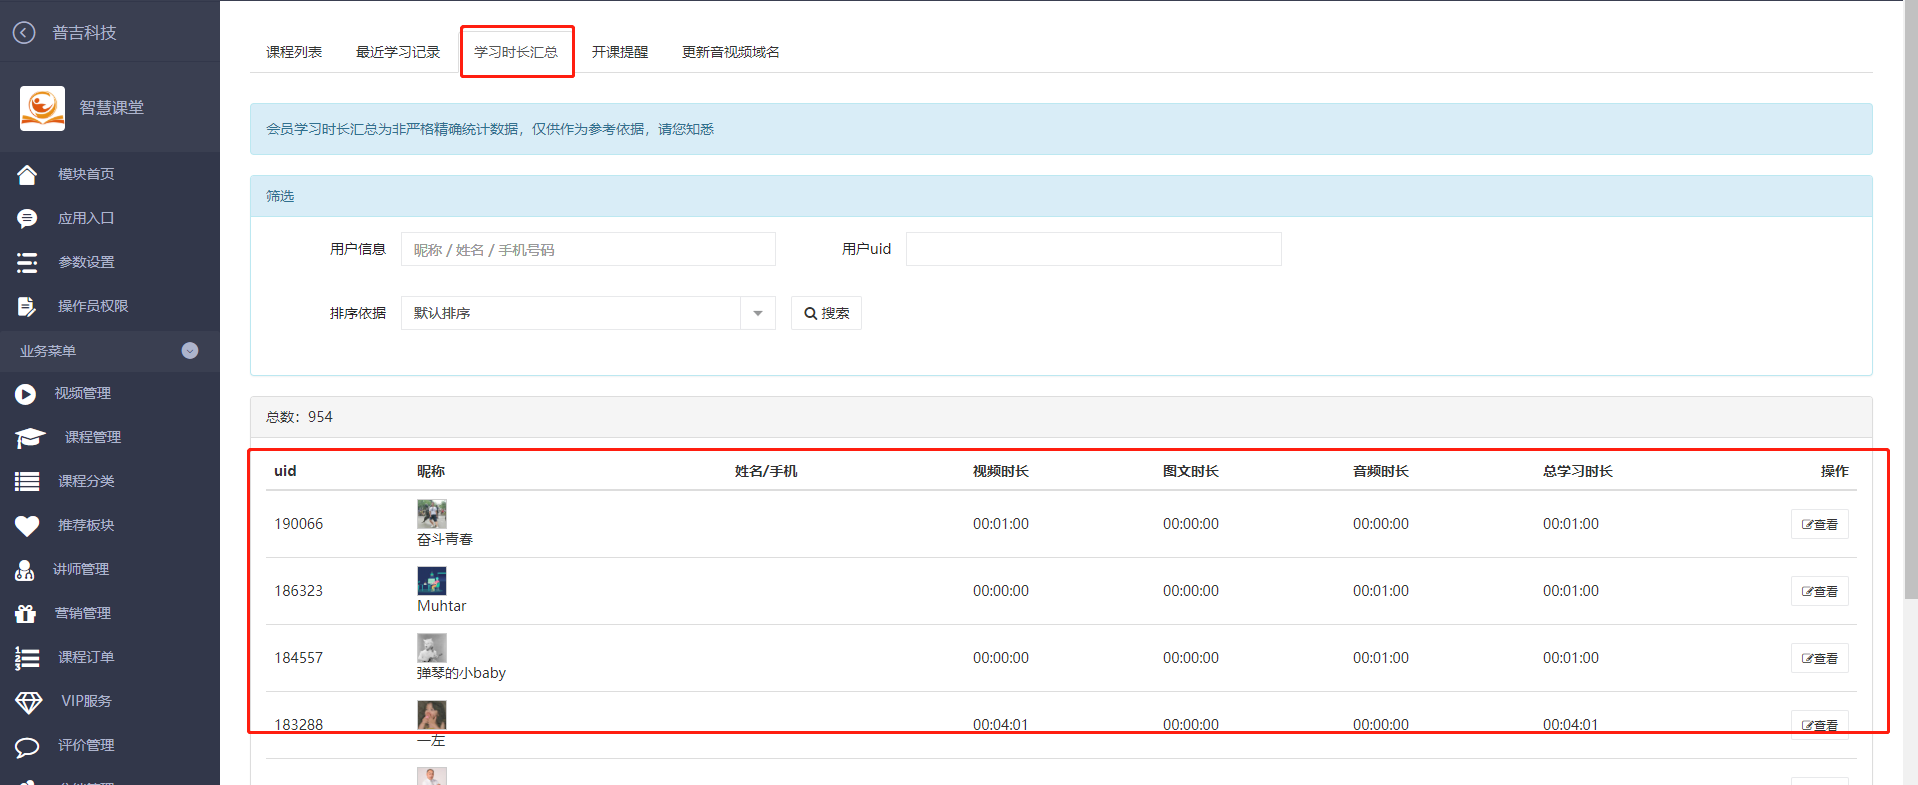The image size is (1918, 785).
Task: Open 课程订单 numbered list icon
Action: pyautogui.click(x=27, y=658)
